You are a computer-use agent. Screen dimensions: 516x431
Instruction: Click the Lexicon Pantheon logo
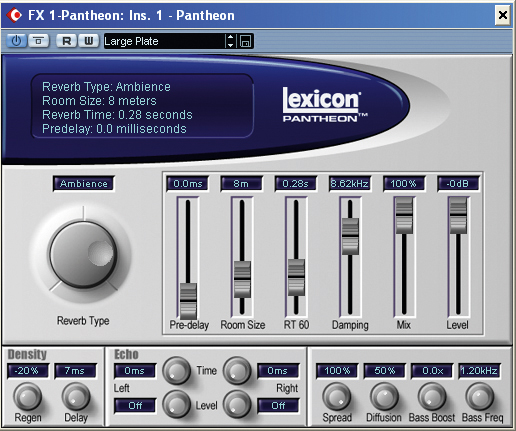pos(325,105)
